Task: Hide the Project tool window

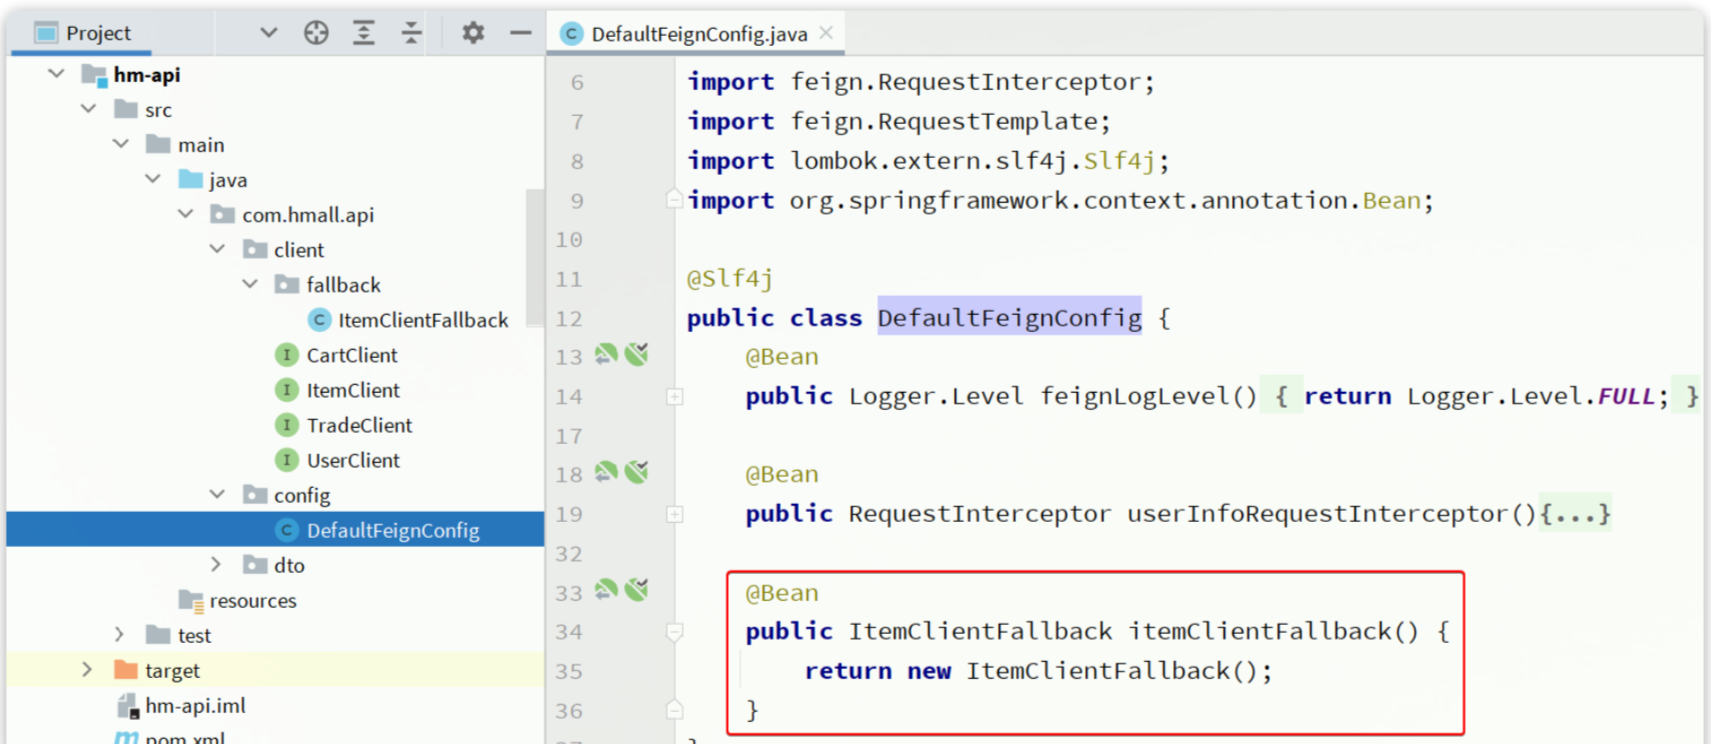Action: point(520,33)
